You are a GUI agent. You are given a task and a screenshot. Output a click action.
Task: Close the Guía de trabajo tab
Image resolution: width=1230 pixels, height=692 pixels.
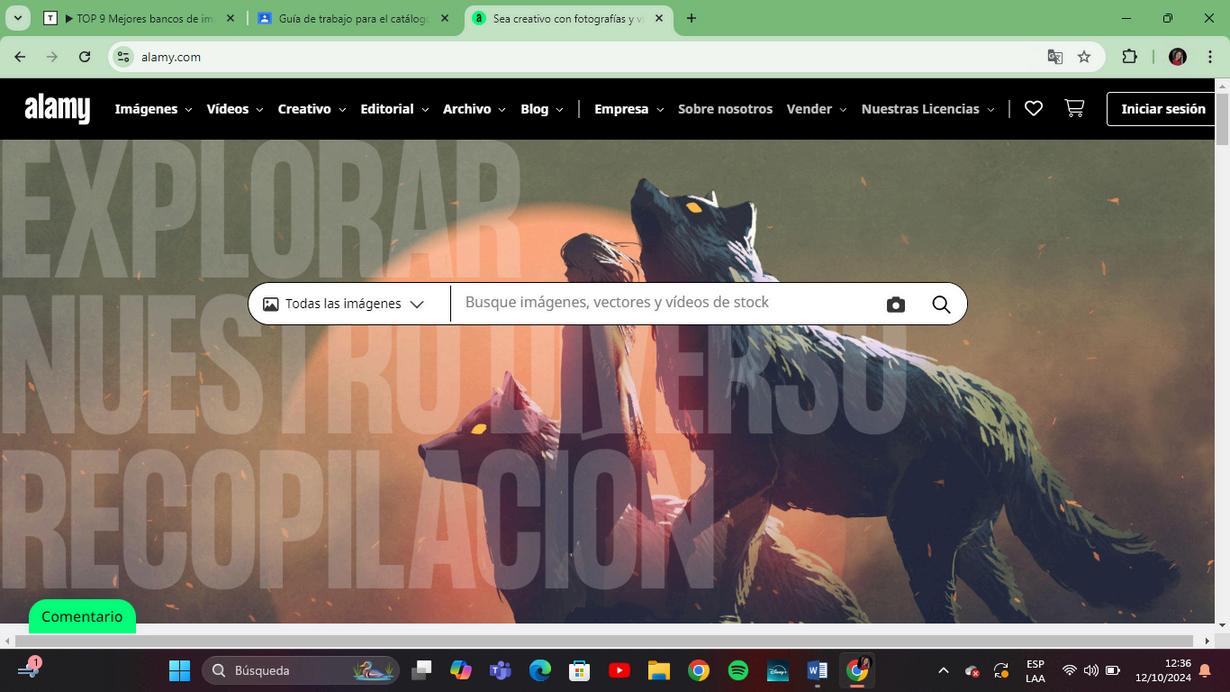click(445, 18)
